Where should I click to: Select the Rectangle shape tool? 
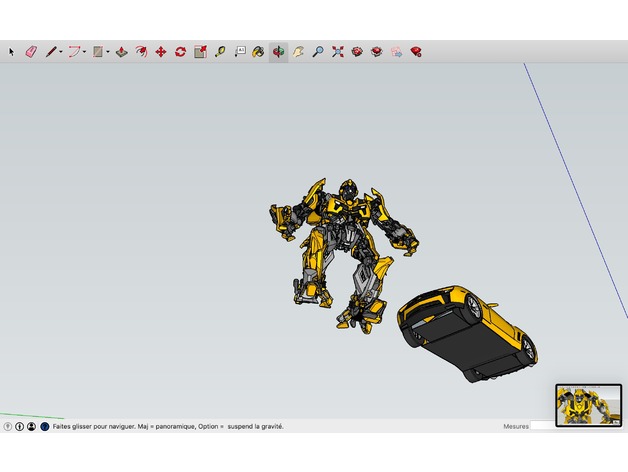click(x=98, y=52)
